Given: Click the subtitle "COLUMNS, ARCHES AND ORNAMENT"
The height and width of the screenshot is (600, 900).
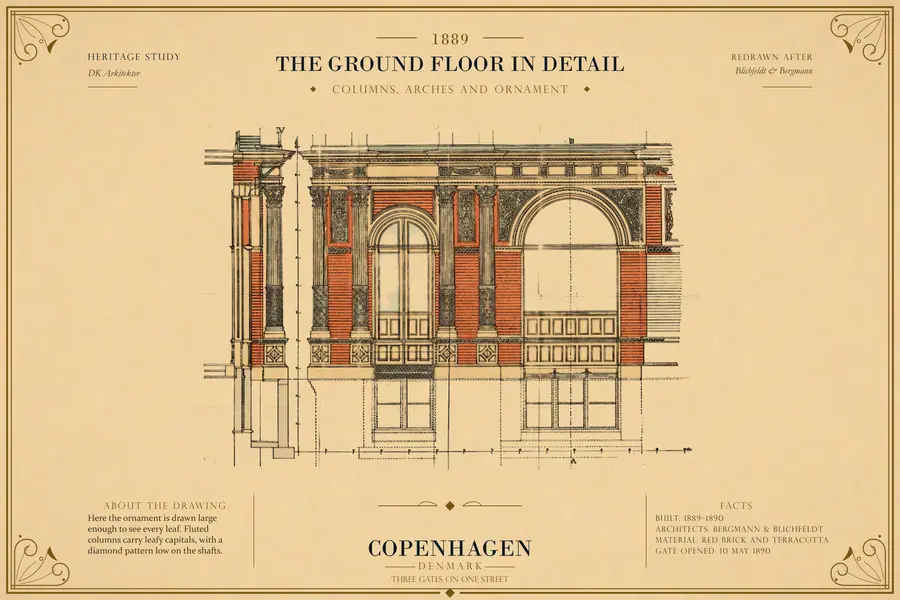Looking at the screenshot, I should [x=450, y=90].
